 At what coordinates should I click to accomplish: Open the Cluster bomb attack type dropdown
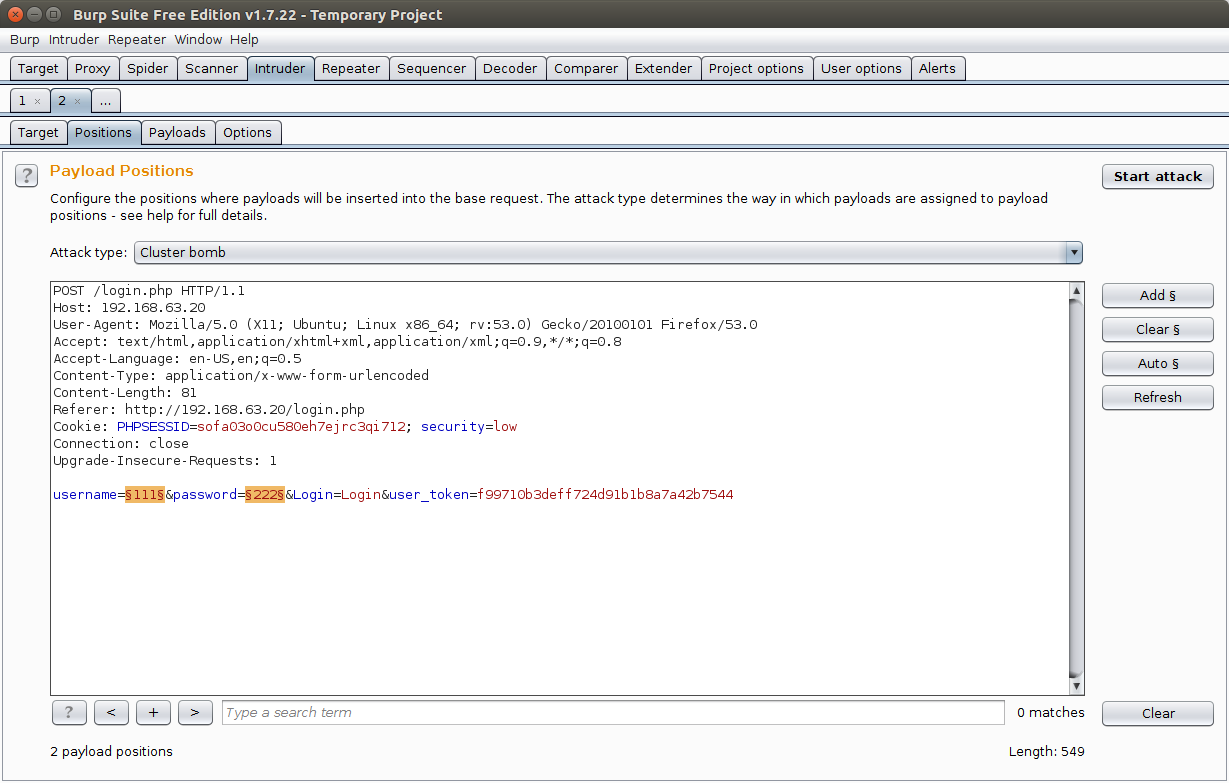1073,252
